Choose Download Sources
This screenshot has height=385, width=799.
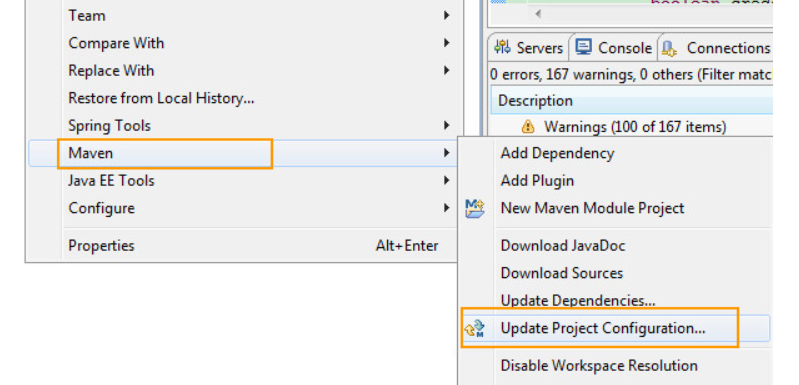pos(616,273)
